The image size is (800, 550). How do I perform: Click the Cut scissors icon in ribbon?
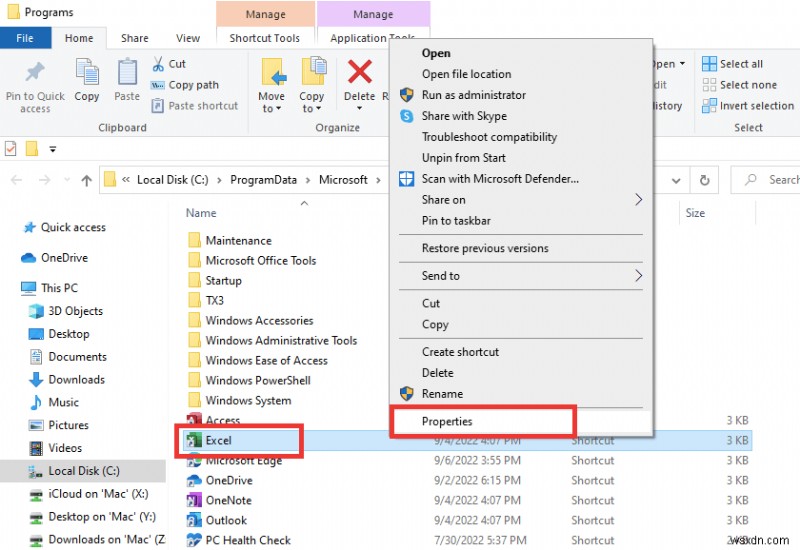[x=158, y=64]
